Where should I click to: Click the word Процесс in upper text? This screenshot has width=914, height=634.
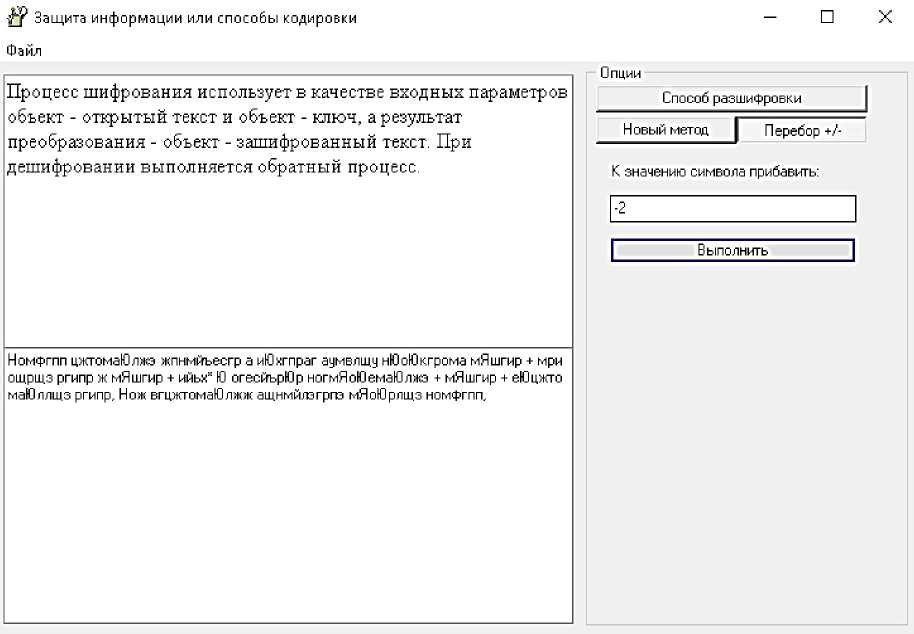(x=41, y=92)
